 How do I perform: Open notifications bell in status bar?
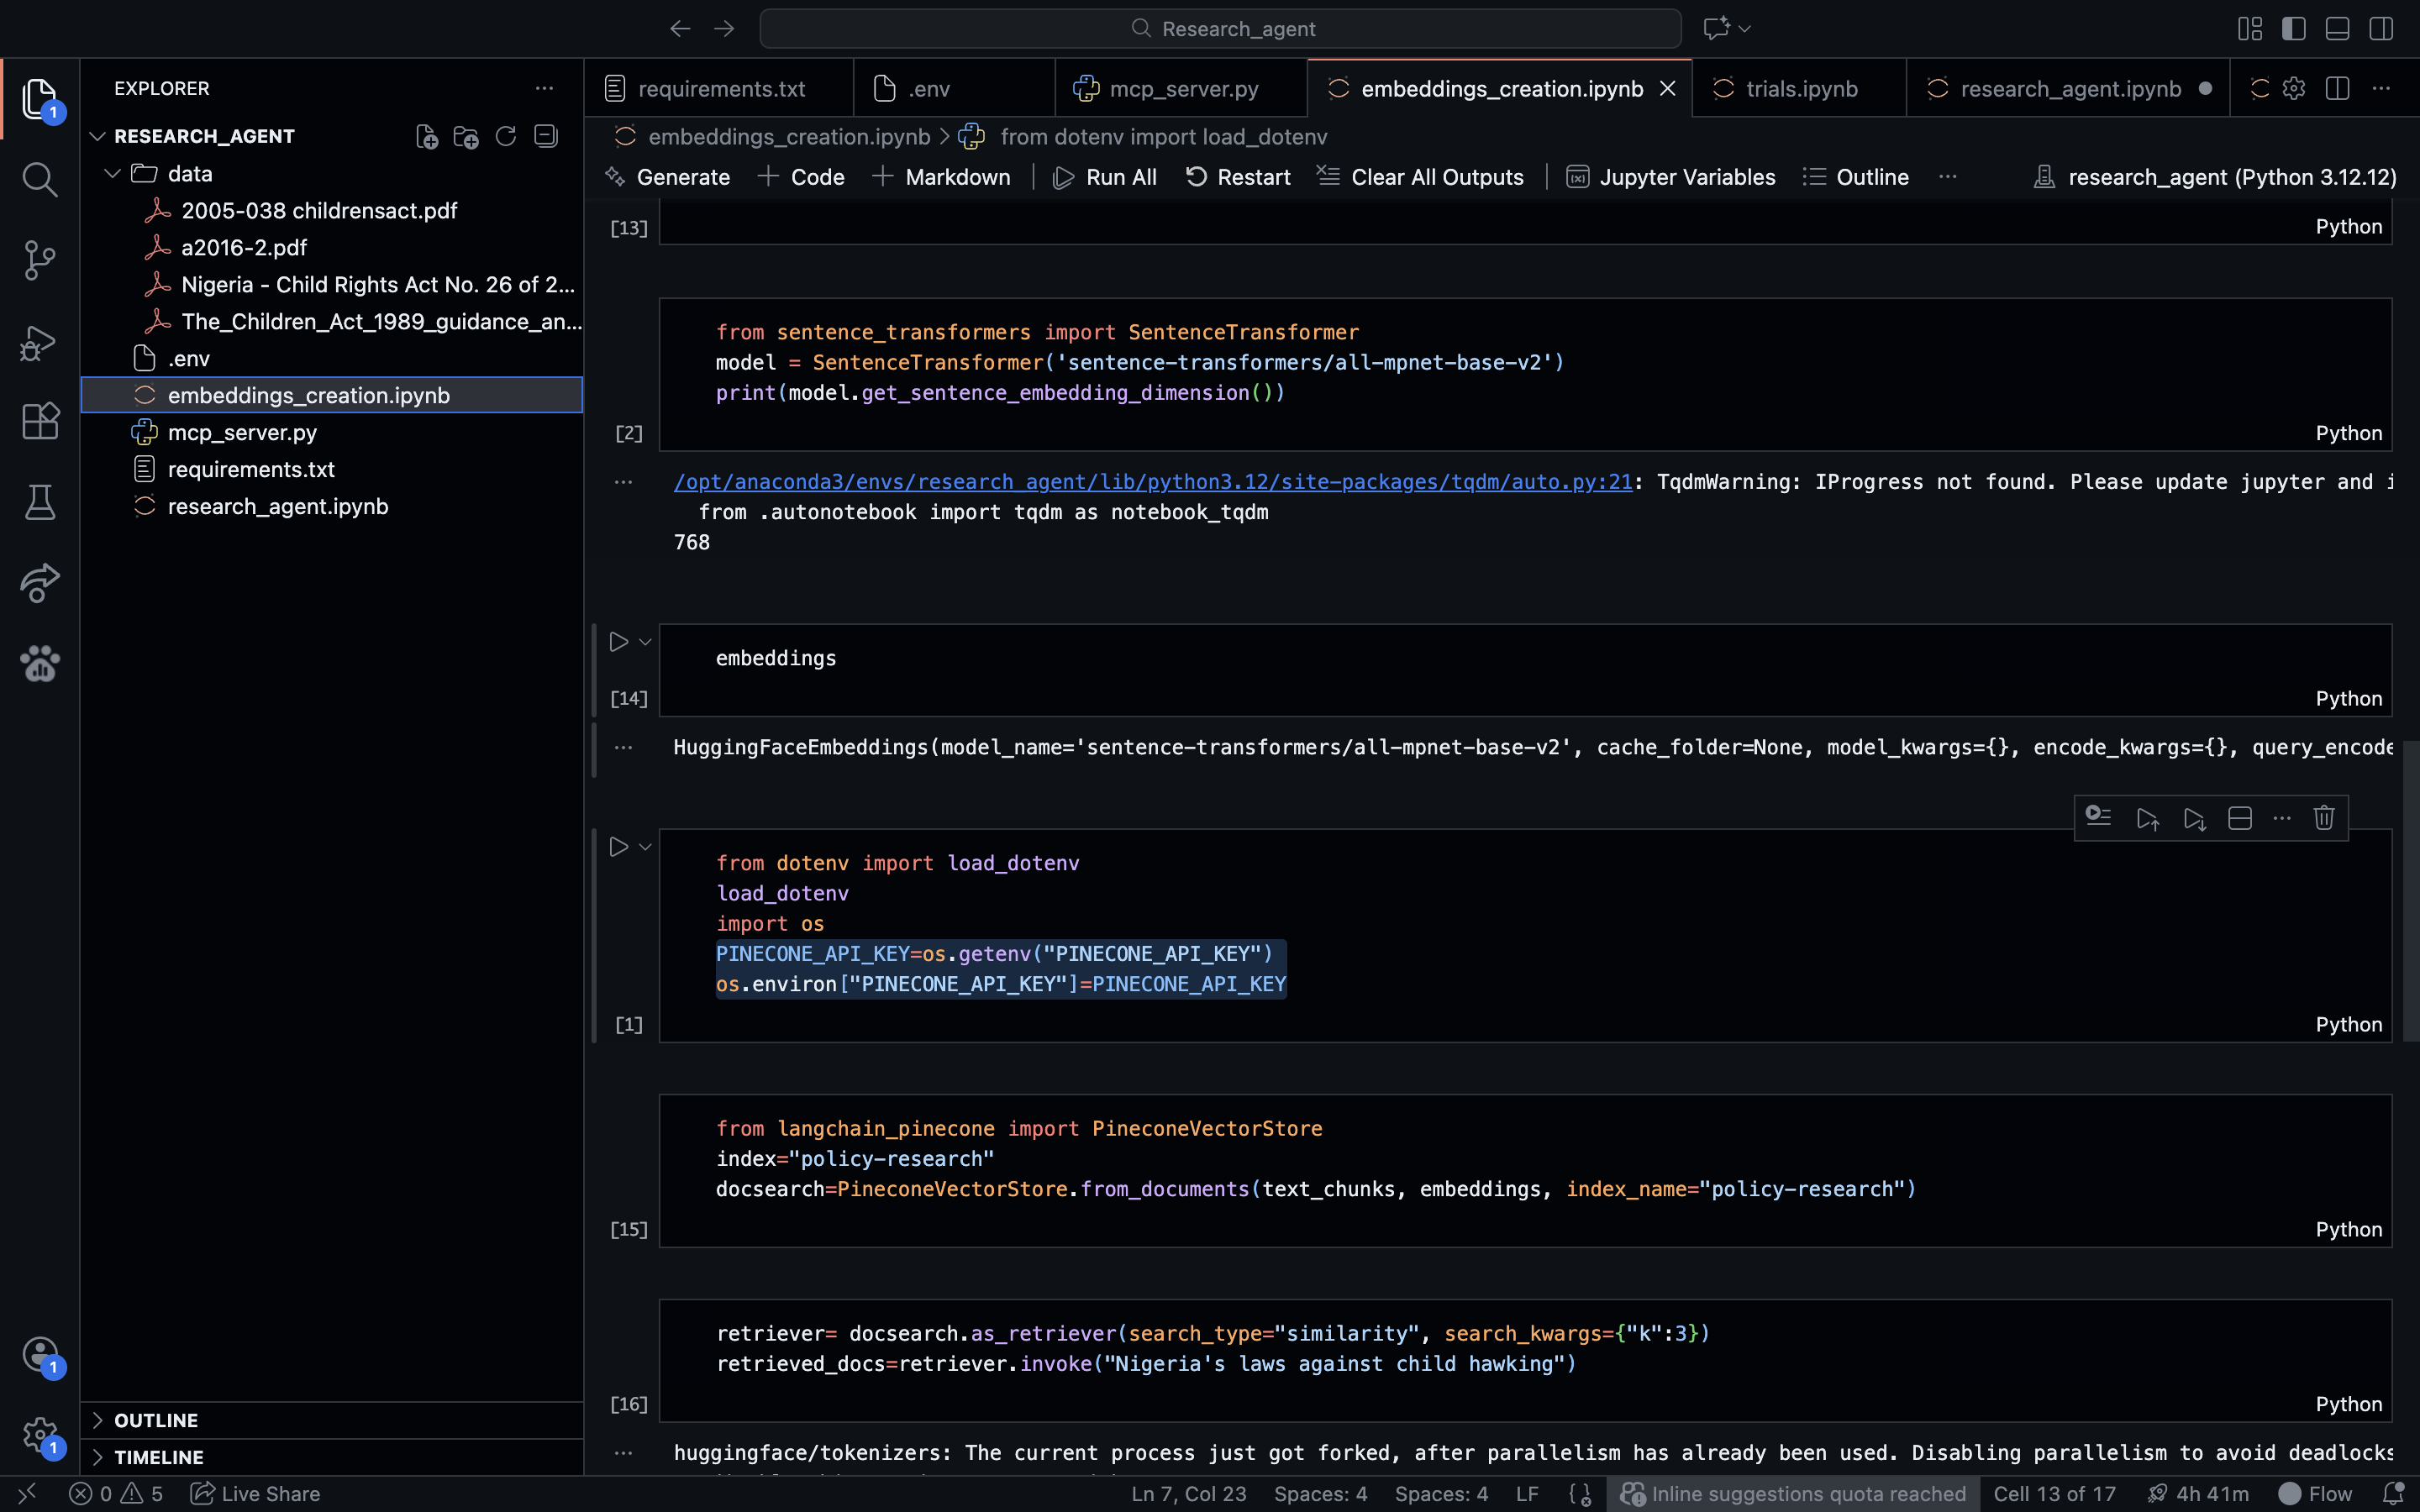2393,1493
